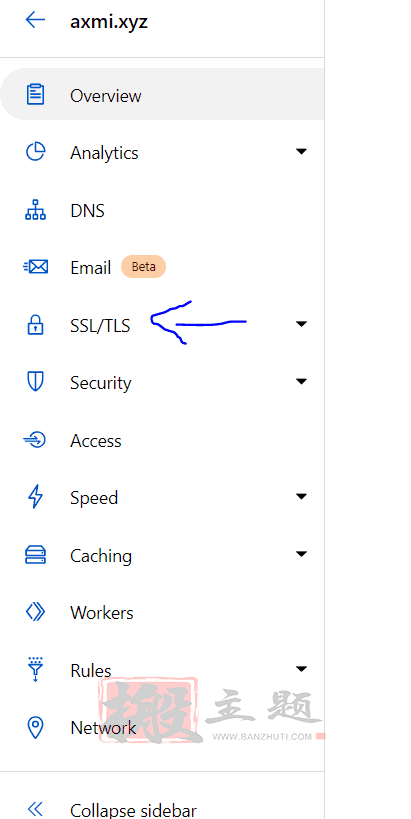Click the Email envelope icon
The height and width of the screenshot is (819, 411).
pyautogui.click(x=36, y=267)
